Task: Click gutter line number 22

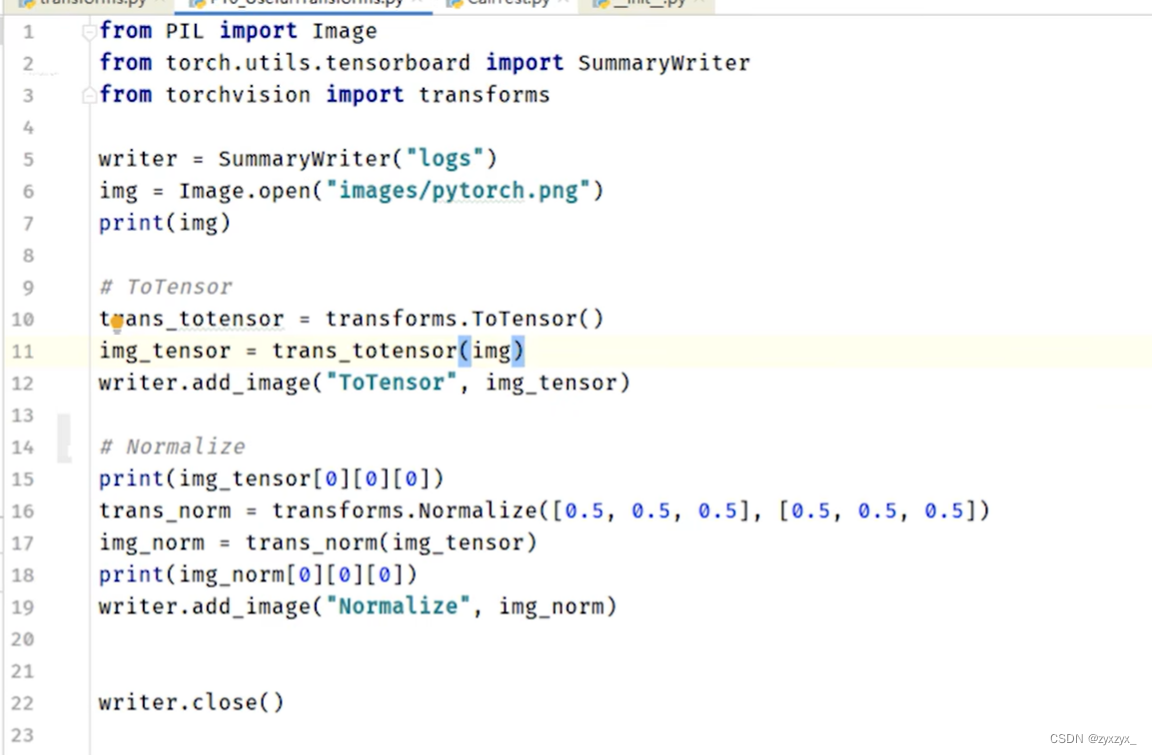Action: [23, 703]
